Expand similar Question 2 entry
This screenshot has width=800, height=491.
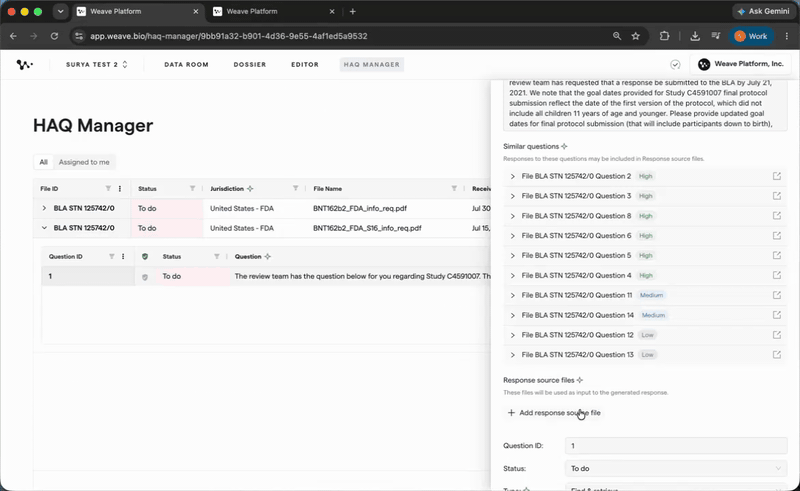[512, 176]
